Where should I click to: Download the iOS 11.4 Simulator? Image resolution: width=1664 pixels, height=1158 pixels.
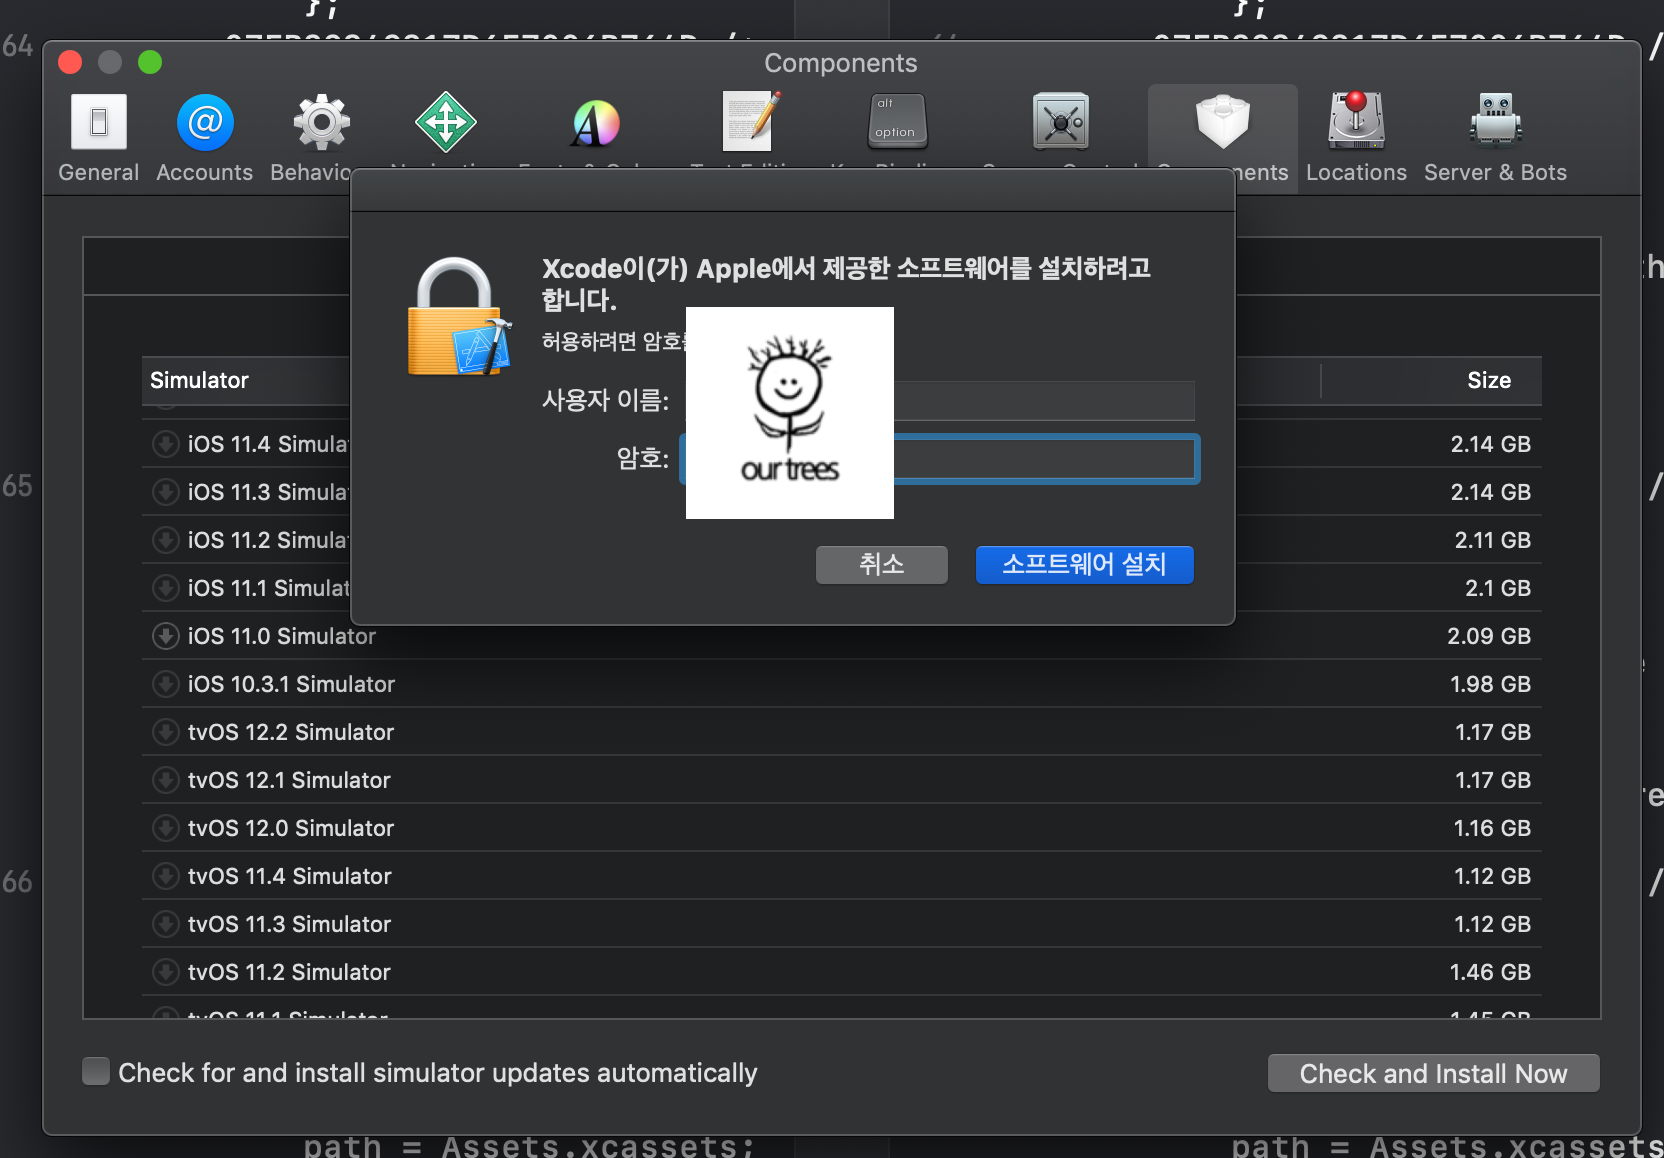tap(165, 443)
